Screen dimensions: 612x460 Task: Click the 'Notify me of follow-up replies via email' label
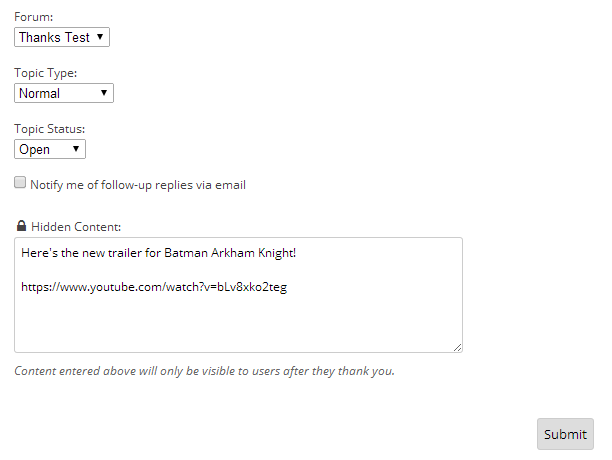[138, 185]
